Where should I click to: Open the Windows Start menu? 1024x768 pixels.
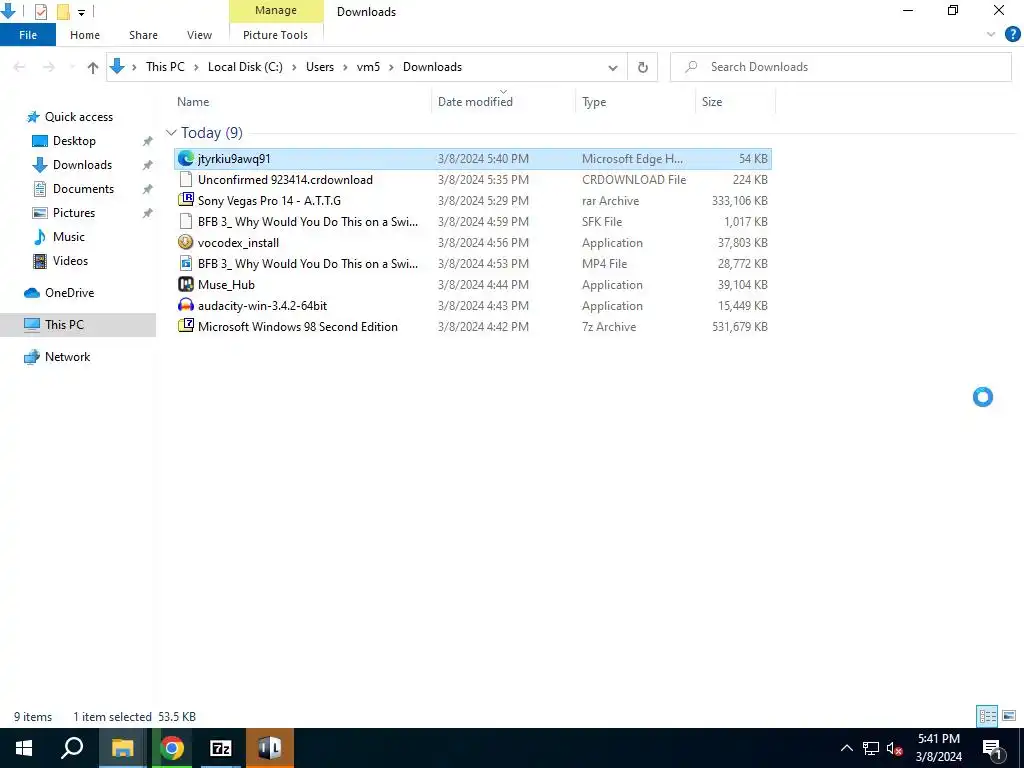24,748
